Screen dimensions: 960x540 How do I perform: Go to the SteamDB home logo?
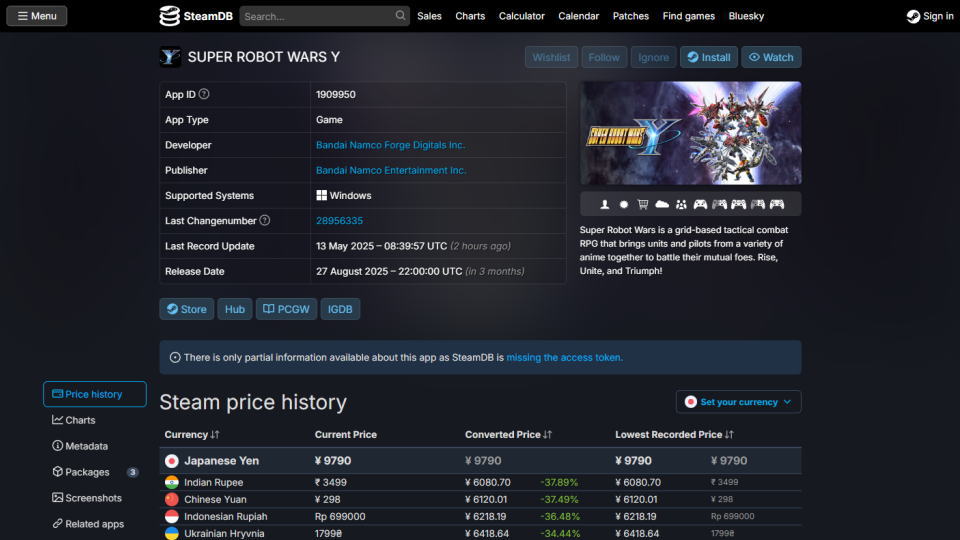click(x=196, y=16)
